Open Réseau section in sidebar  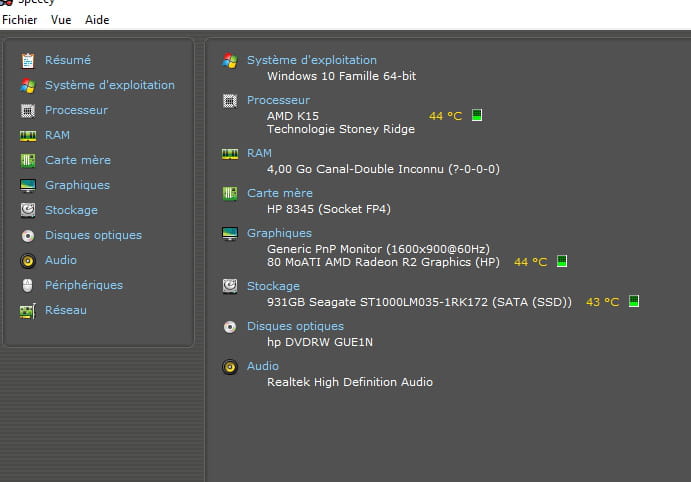(66, 310)
